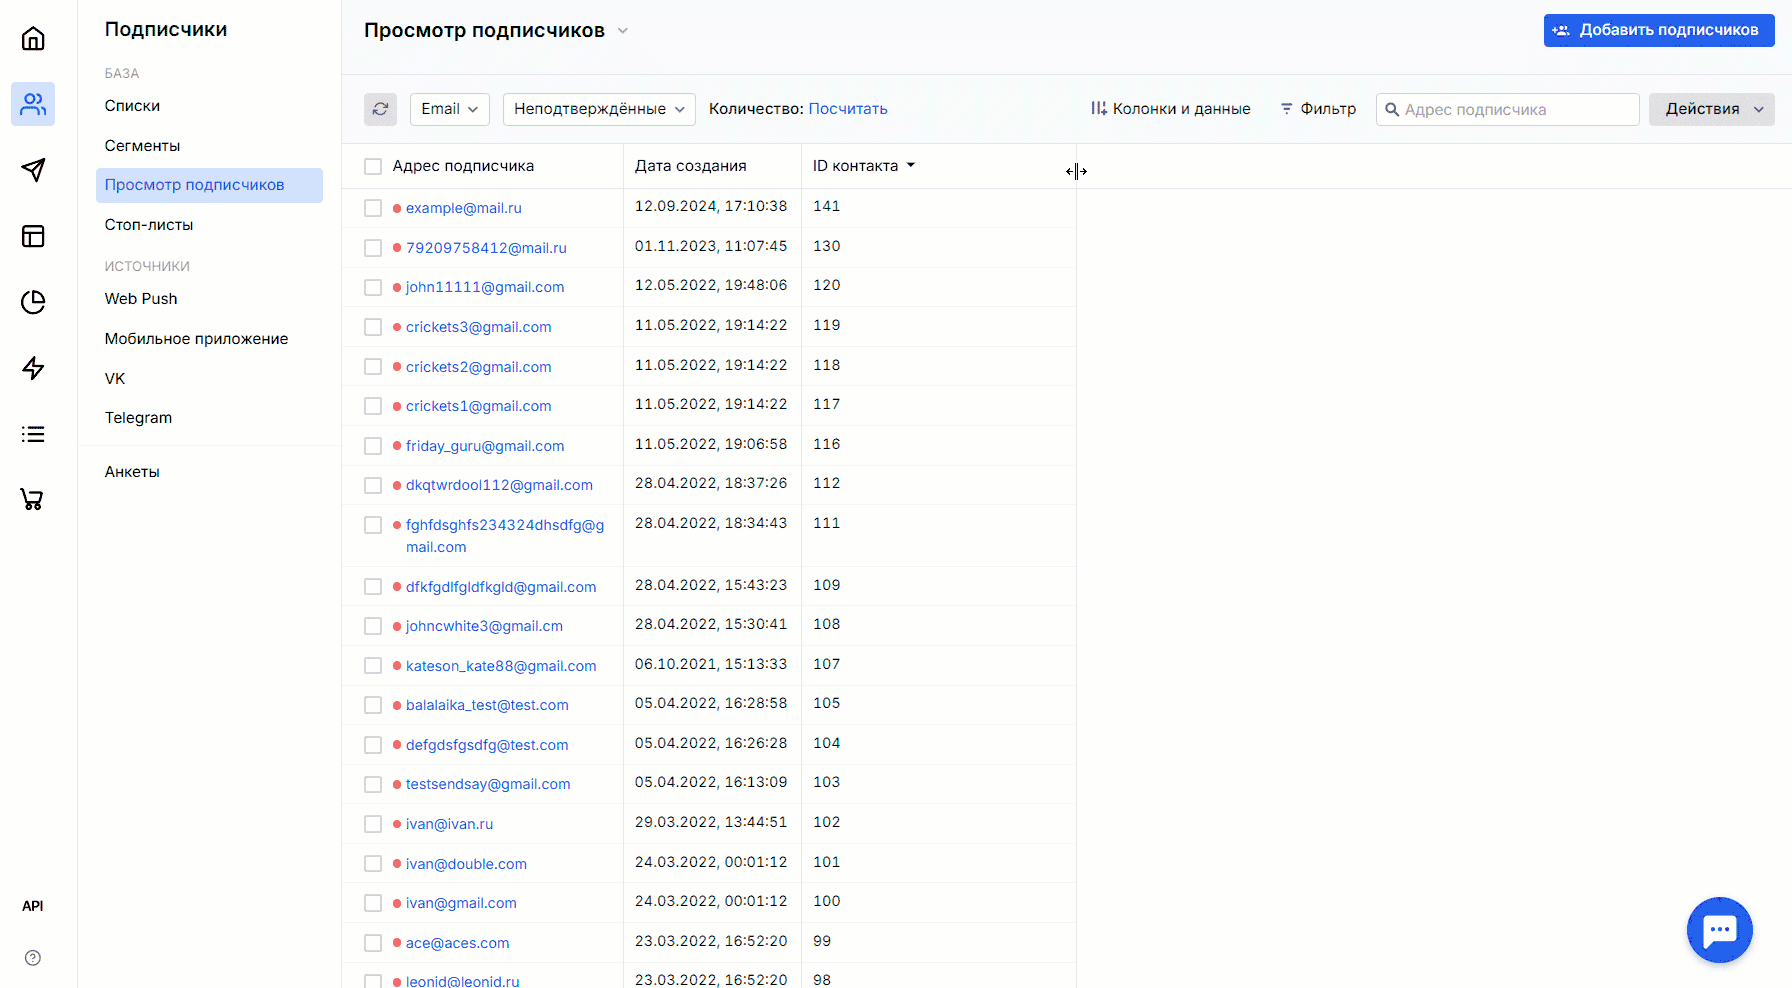Viewport: 1792px width, 988px height.
Task: Check the box for example@mail.ru
Action: point(373,208)
